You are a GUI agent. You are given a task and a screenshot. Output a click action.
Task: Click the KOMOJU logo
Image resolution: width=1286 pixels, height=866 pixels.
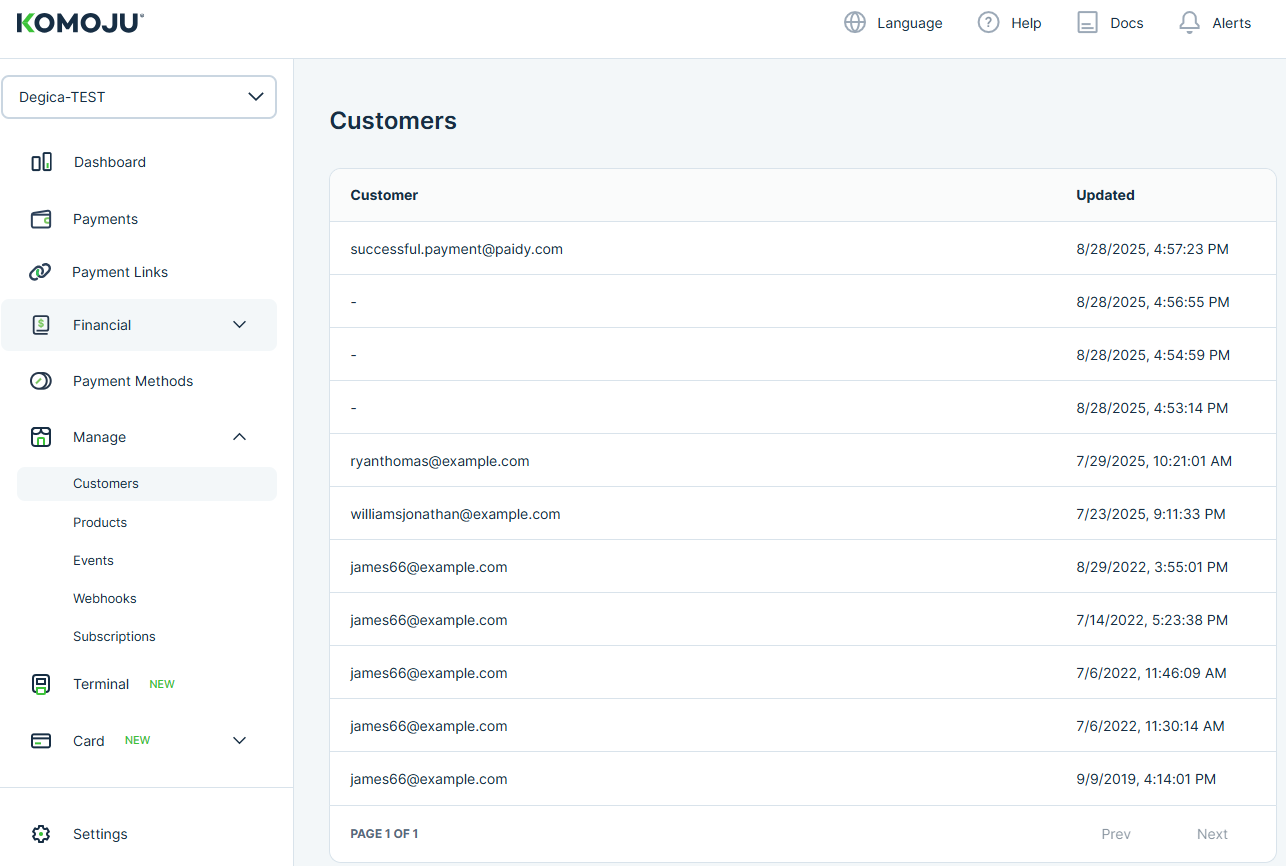[80, 23]
